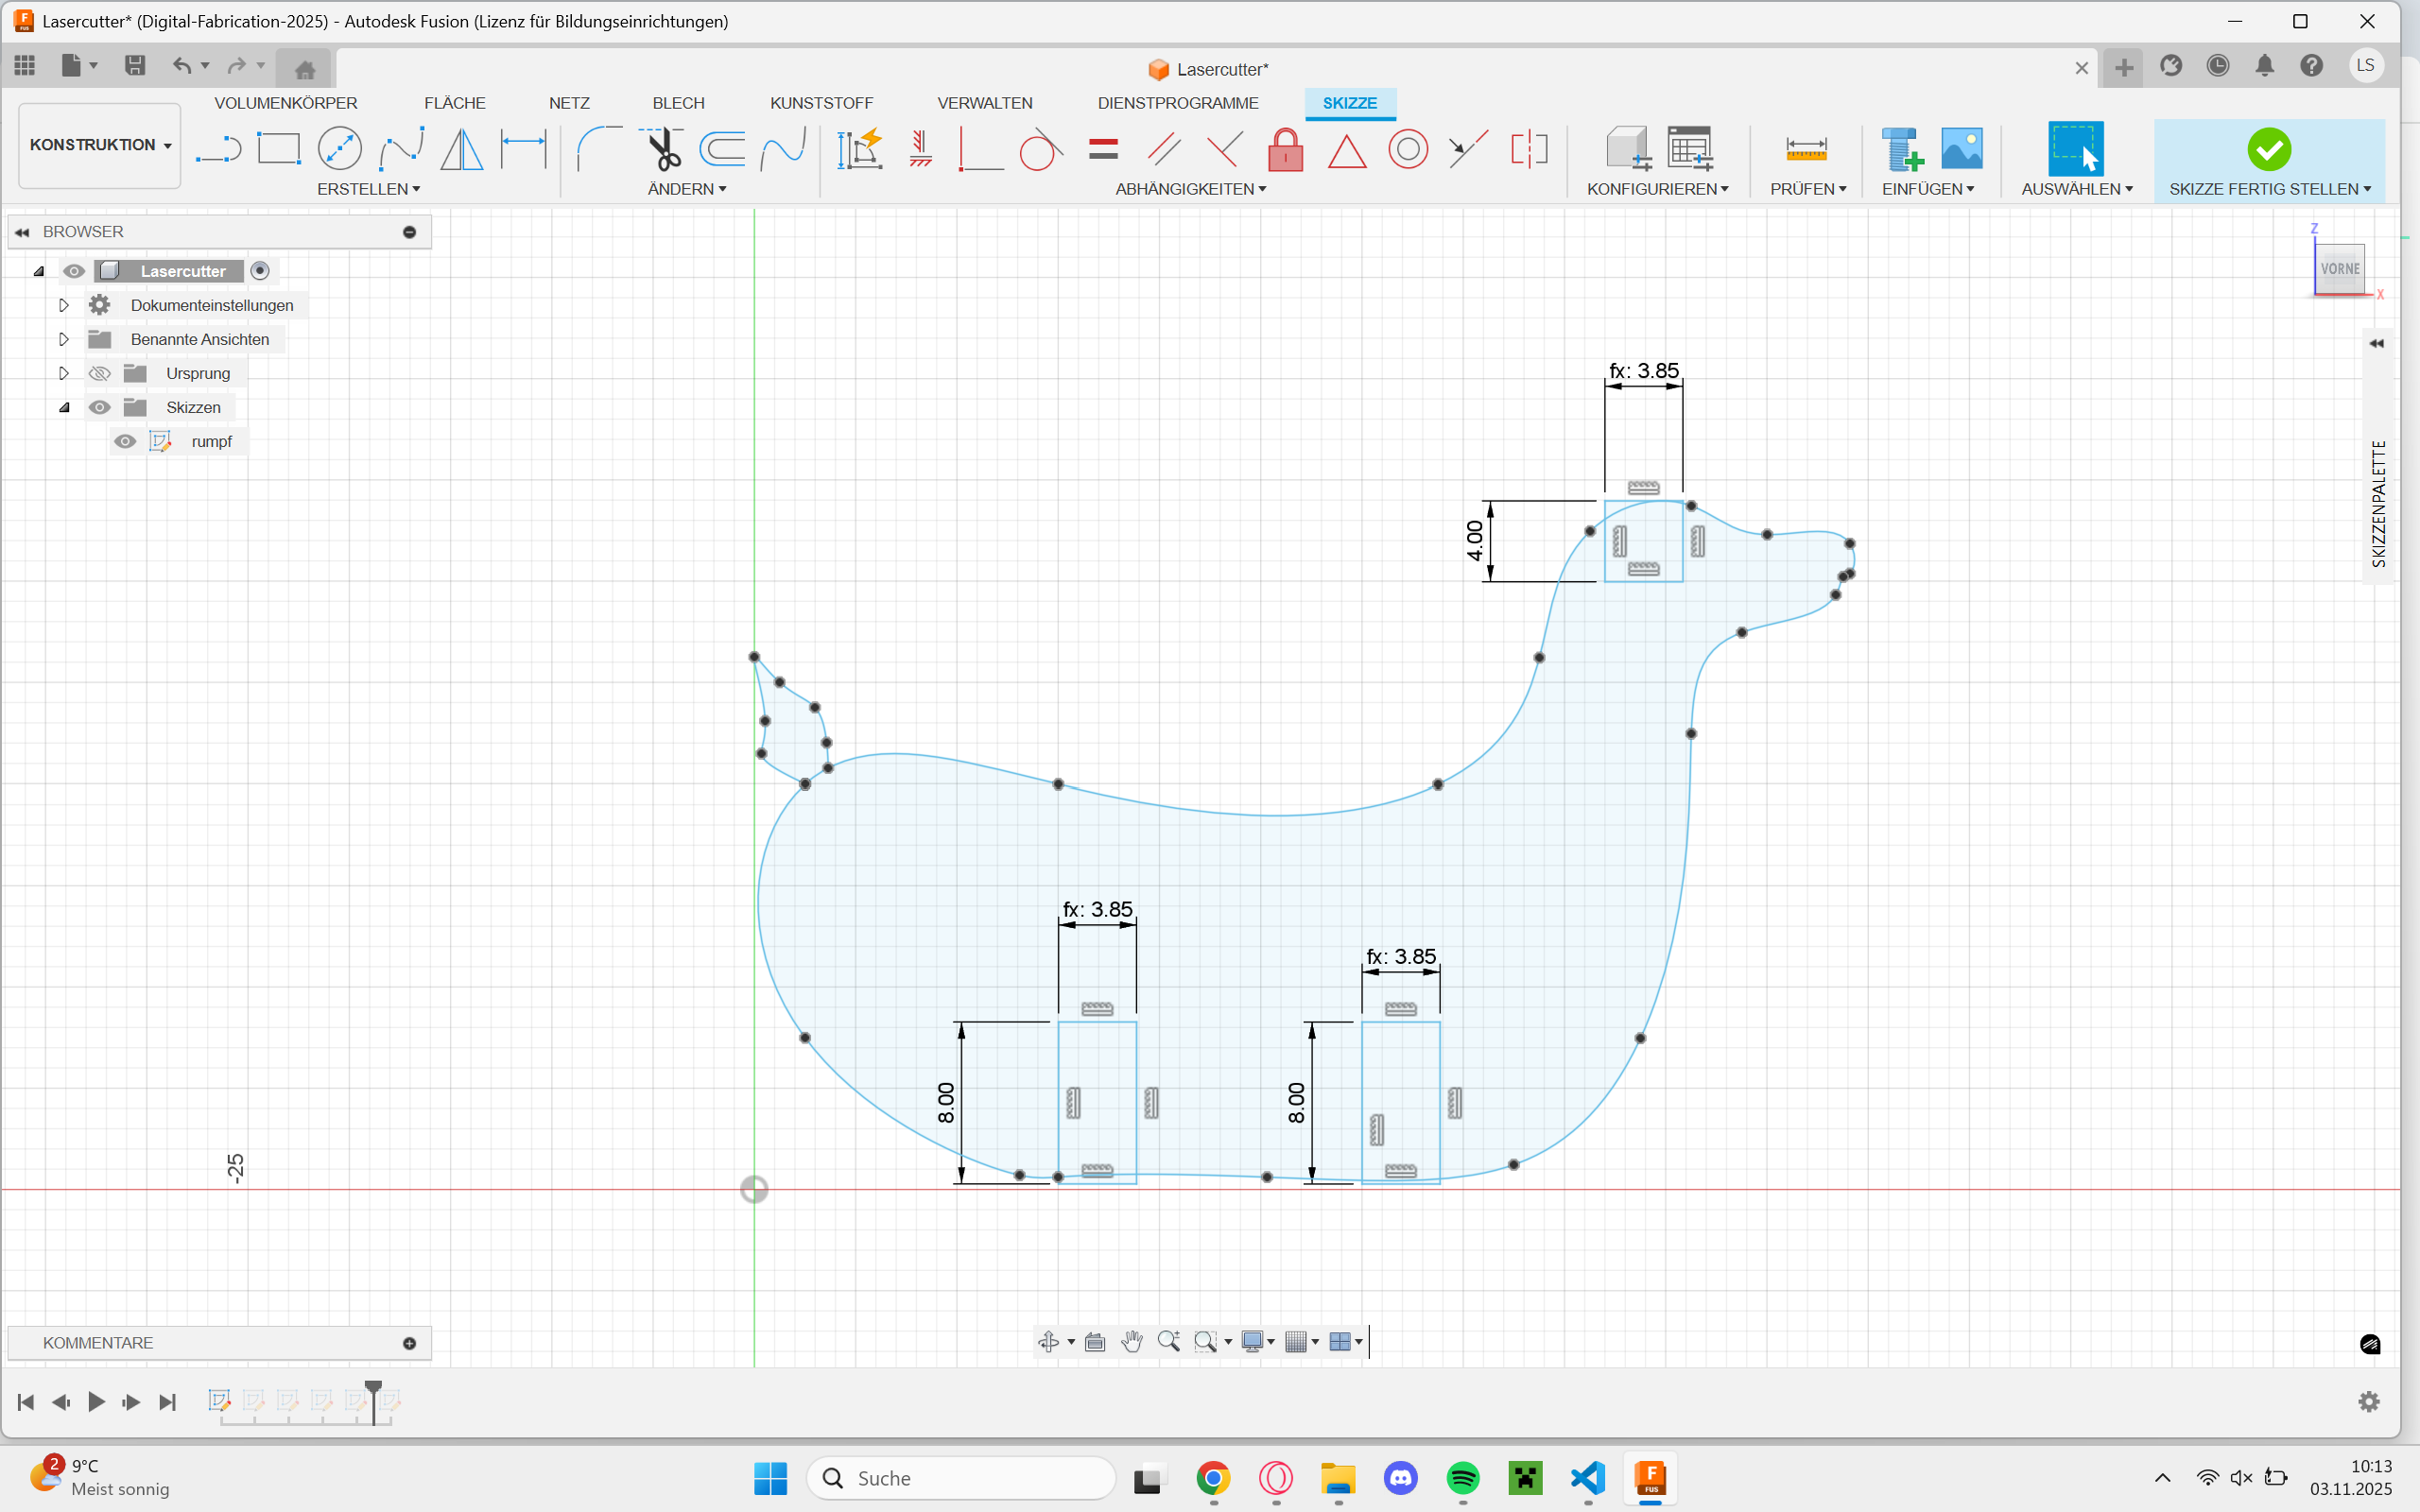
Task: Click the Insert image icon
Action: pyautogui.click(x=1961, y=149)
